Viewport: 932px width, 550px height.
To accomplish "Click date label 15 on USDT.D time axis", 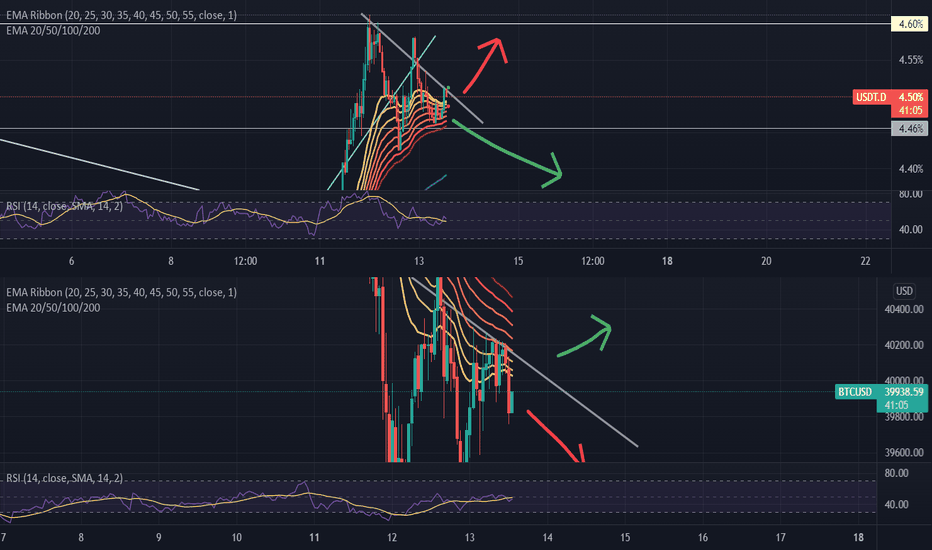I will click(x=518, y=261).
